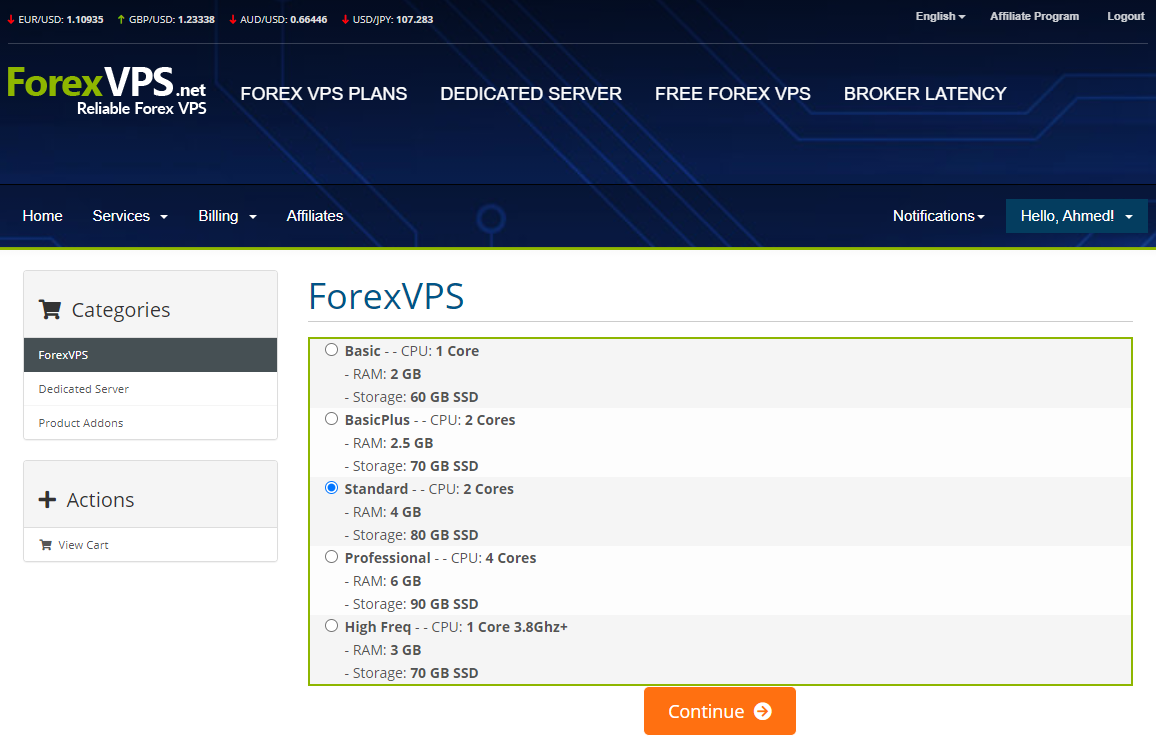Click the USD/JPY 107.283 rate
Screen dimensions: 1156x748
coord(392,20)
